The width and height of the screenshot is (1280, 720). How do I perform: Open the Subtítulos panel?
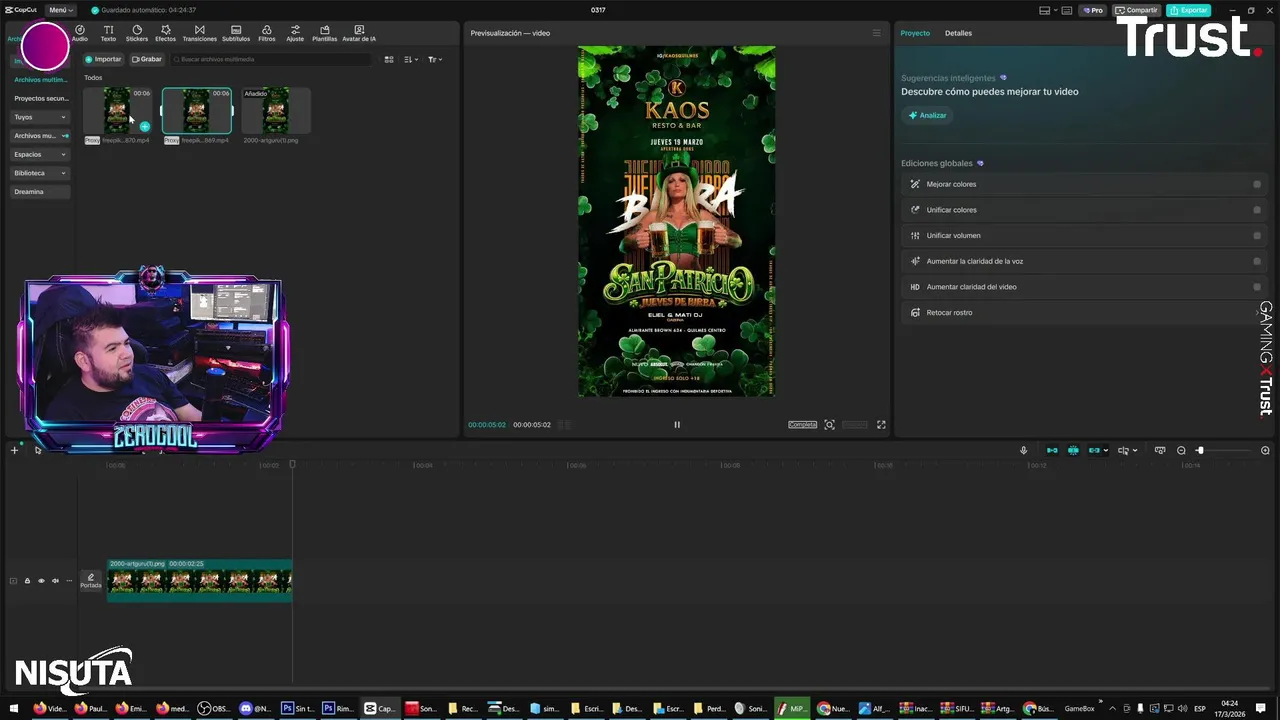pos(236,33)
